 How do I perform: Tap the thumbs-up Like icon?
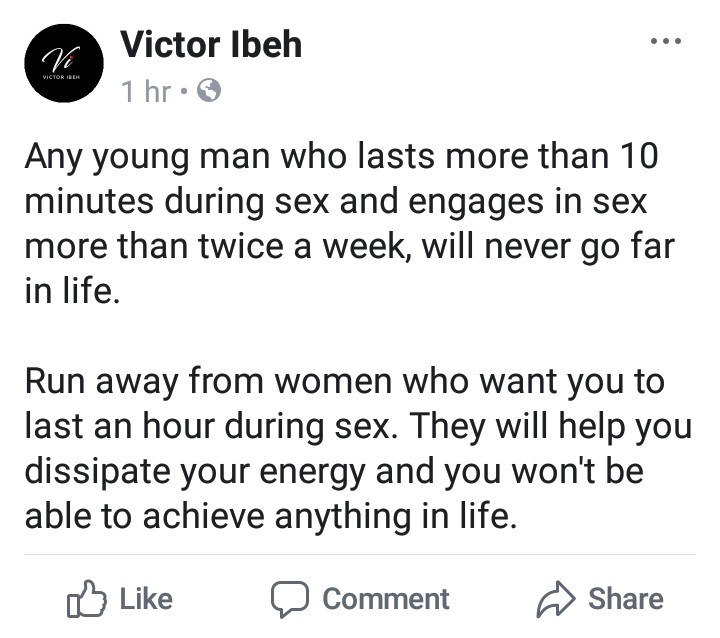coord(85,599)
